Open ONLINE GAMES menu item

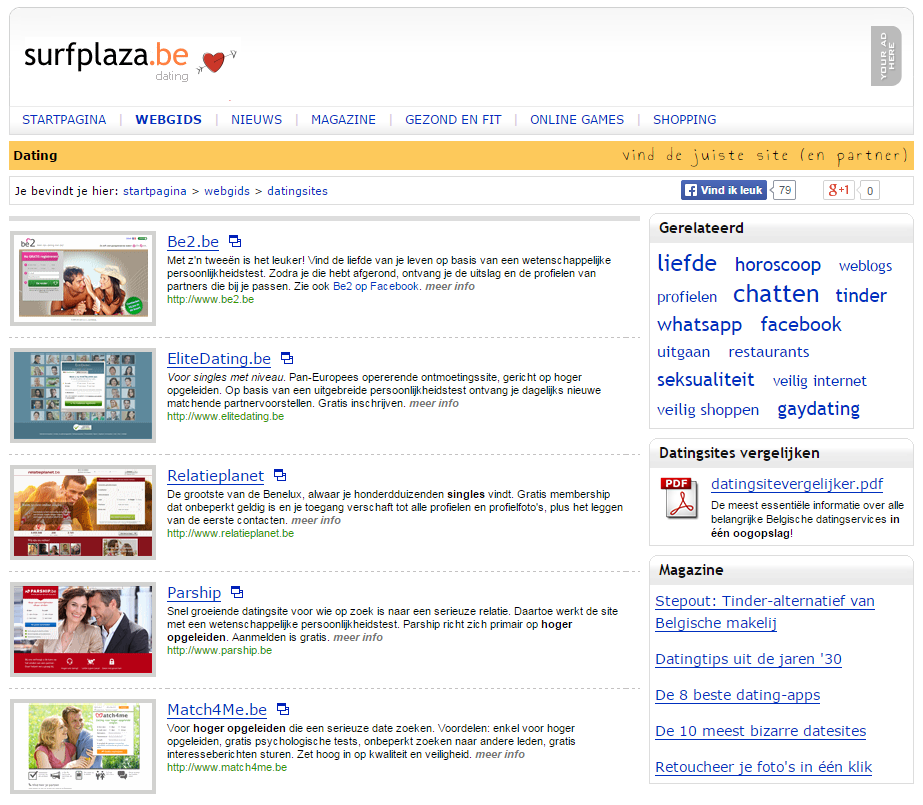coord(577,119)
